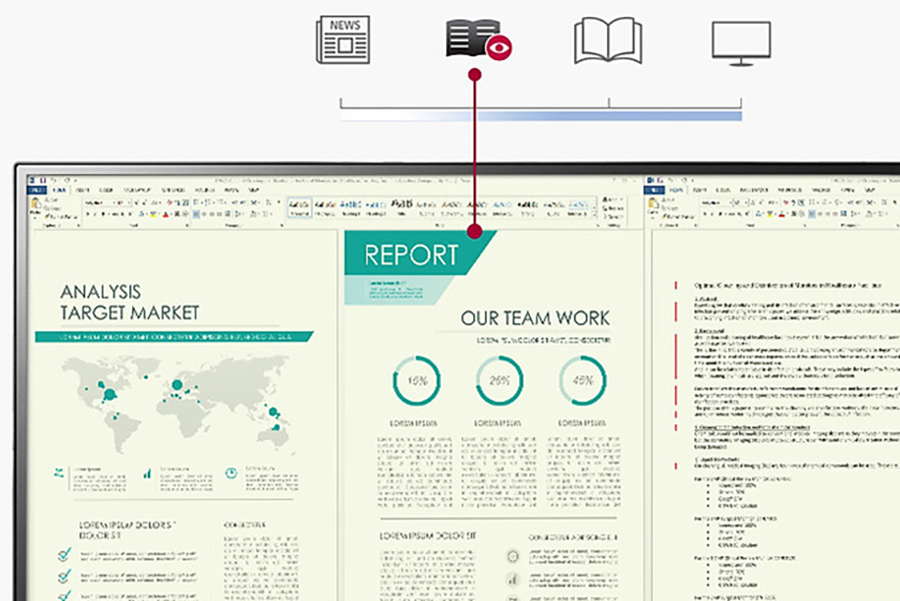Viewport: 900px width, 601px height.
Task: Click the blue gradient bar under the scale
Action: (x=541, y=116)
